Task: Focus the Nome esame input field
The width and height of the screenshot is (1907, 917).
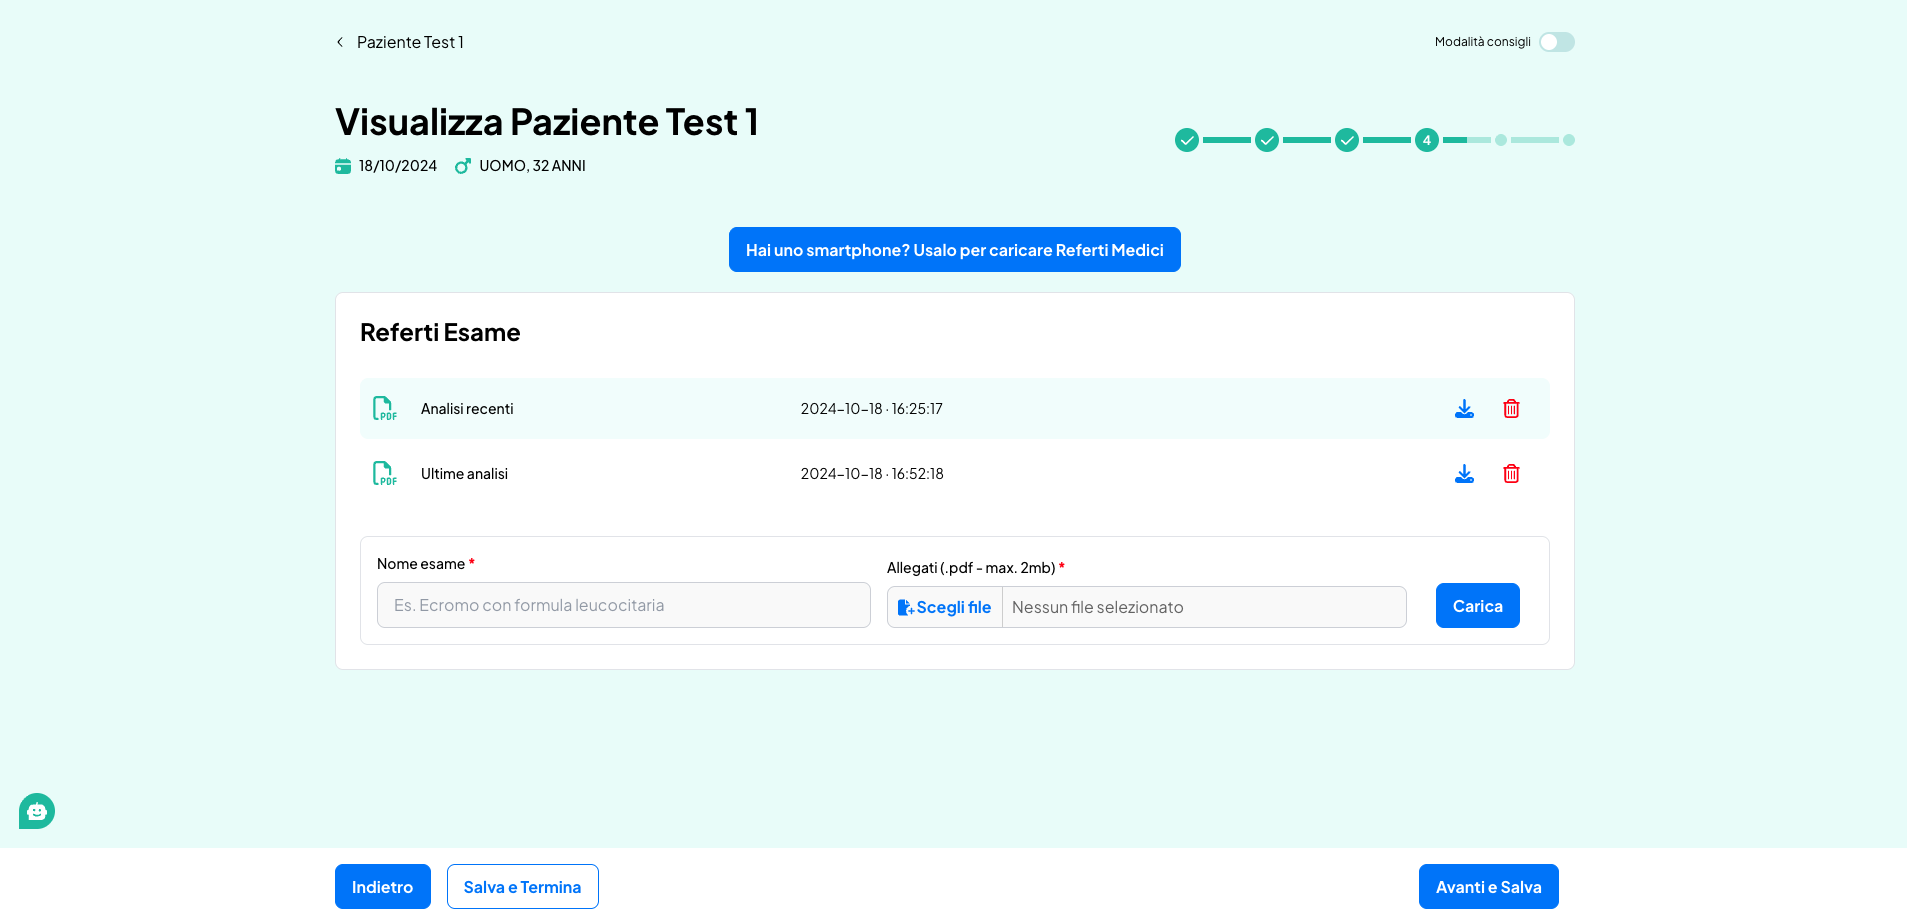Action: point(623,605)
